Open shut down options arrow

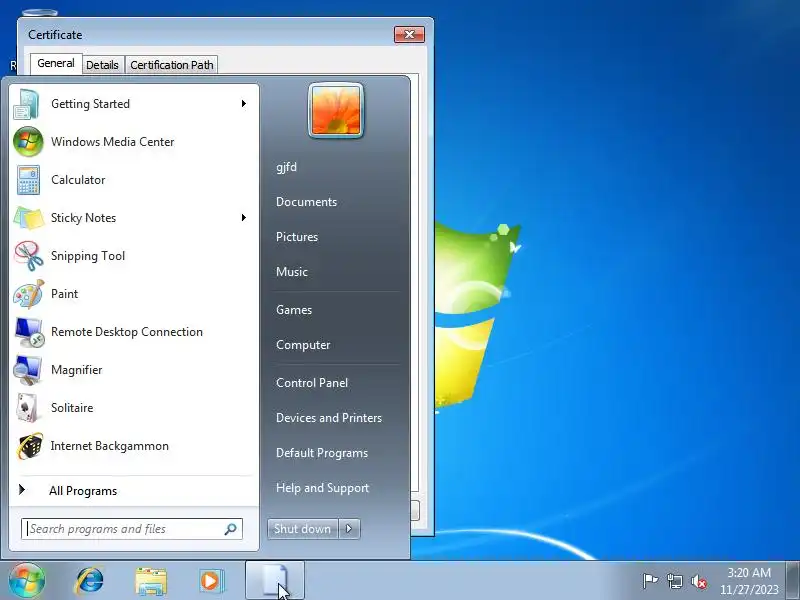tap(349, 529)
